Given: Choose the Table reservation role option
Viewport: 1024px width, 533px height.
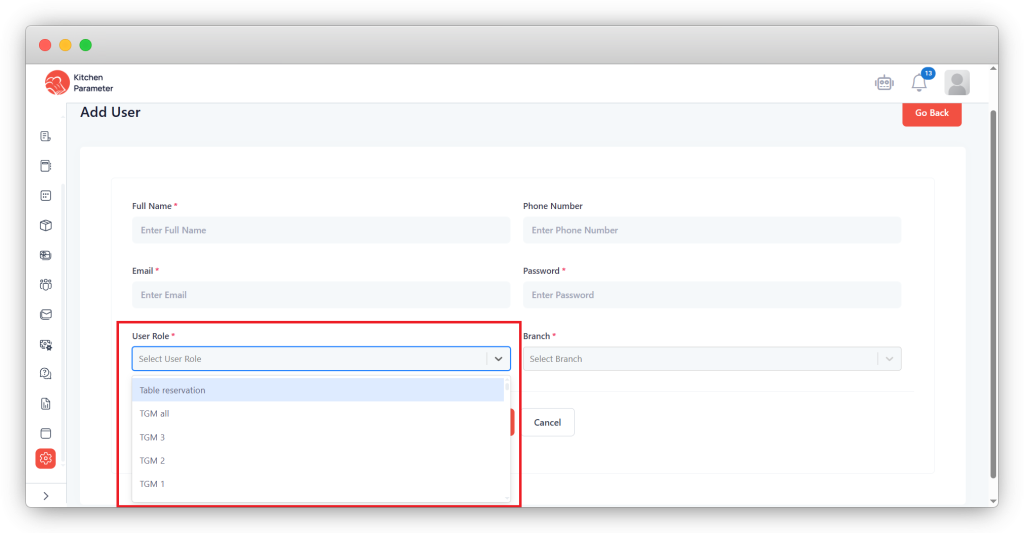Looking at the screenshot, I should 317,390.
